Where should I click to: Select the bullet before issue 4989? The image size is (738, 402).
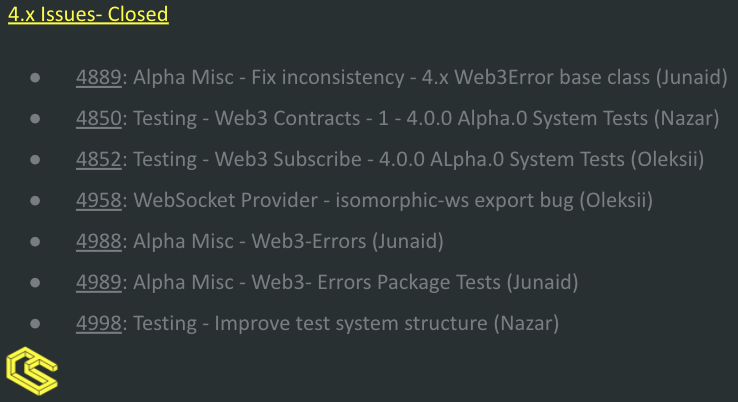point(35,282)
